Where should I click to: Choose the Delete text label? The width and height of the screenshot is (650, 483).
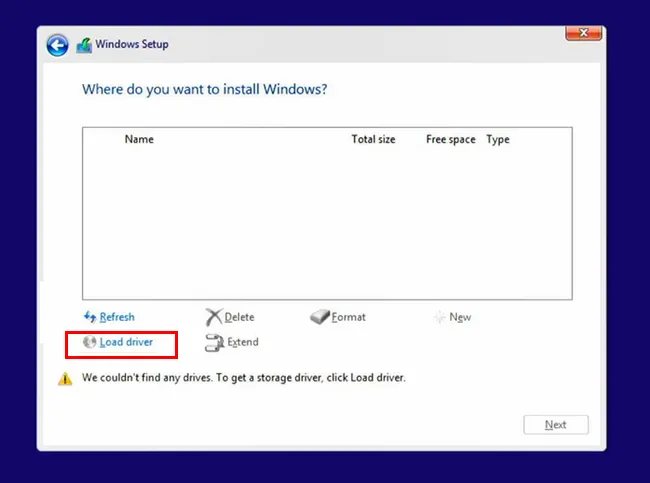[x=239, y=317]
